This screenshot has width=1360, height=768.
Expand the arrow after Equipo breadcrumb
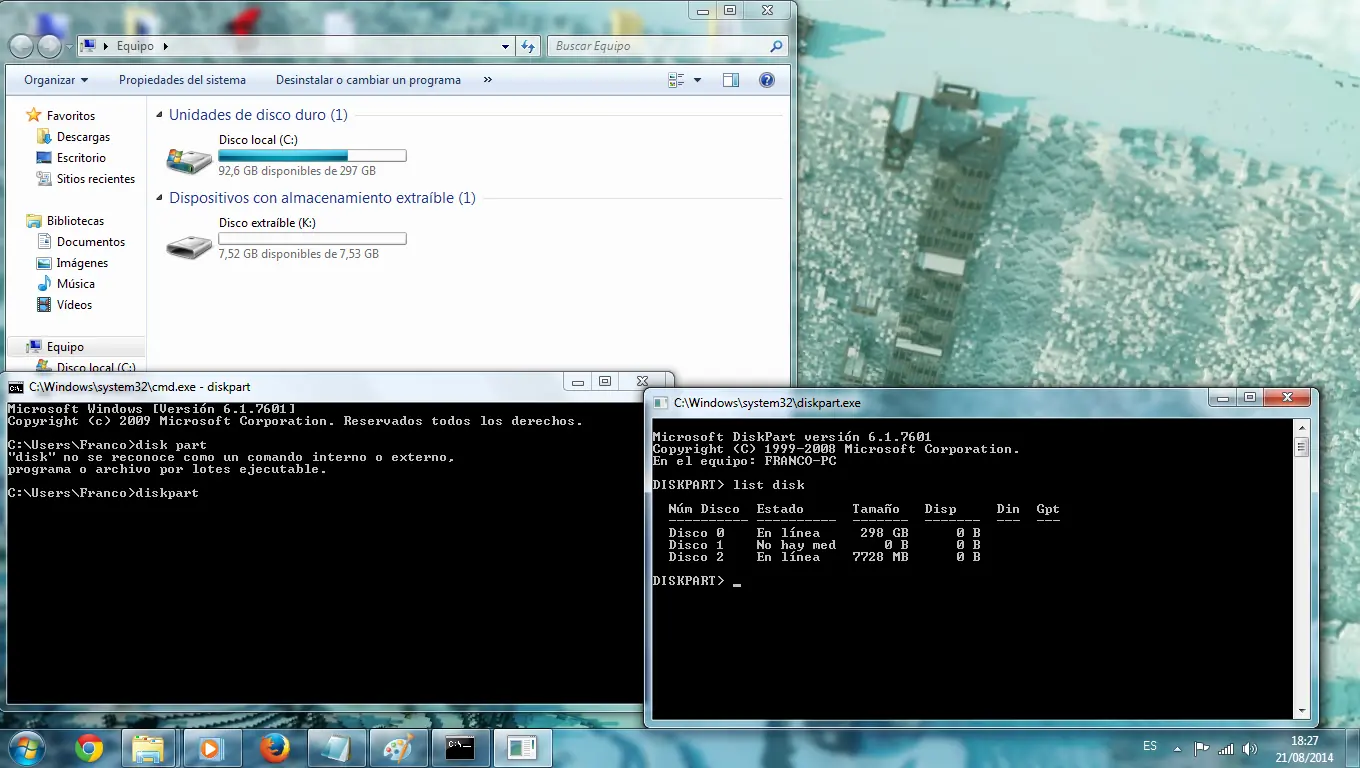165,46
